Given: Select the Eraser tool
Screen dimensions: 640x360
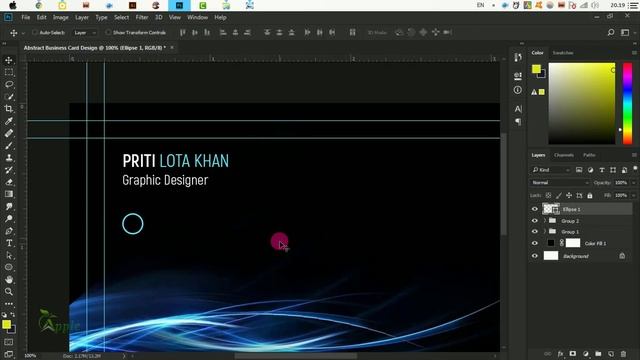Looking at the screenshot, I should point(9,182).
